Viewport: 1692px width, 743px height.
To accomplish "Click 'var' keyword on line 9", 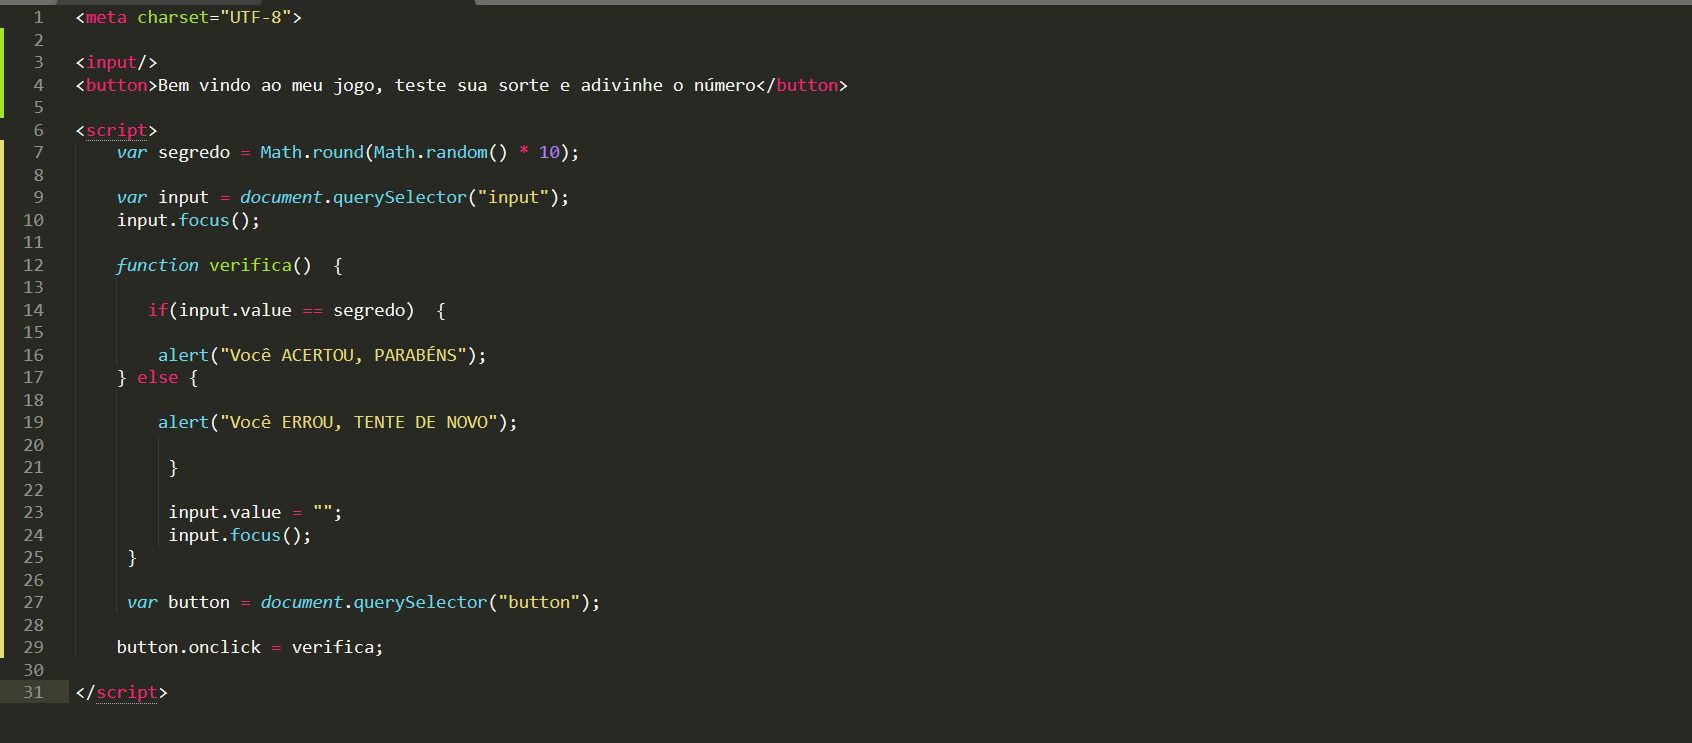I will (131, 197).
